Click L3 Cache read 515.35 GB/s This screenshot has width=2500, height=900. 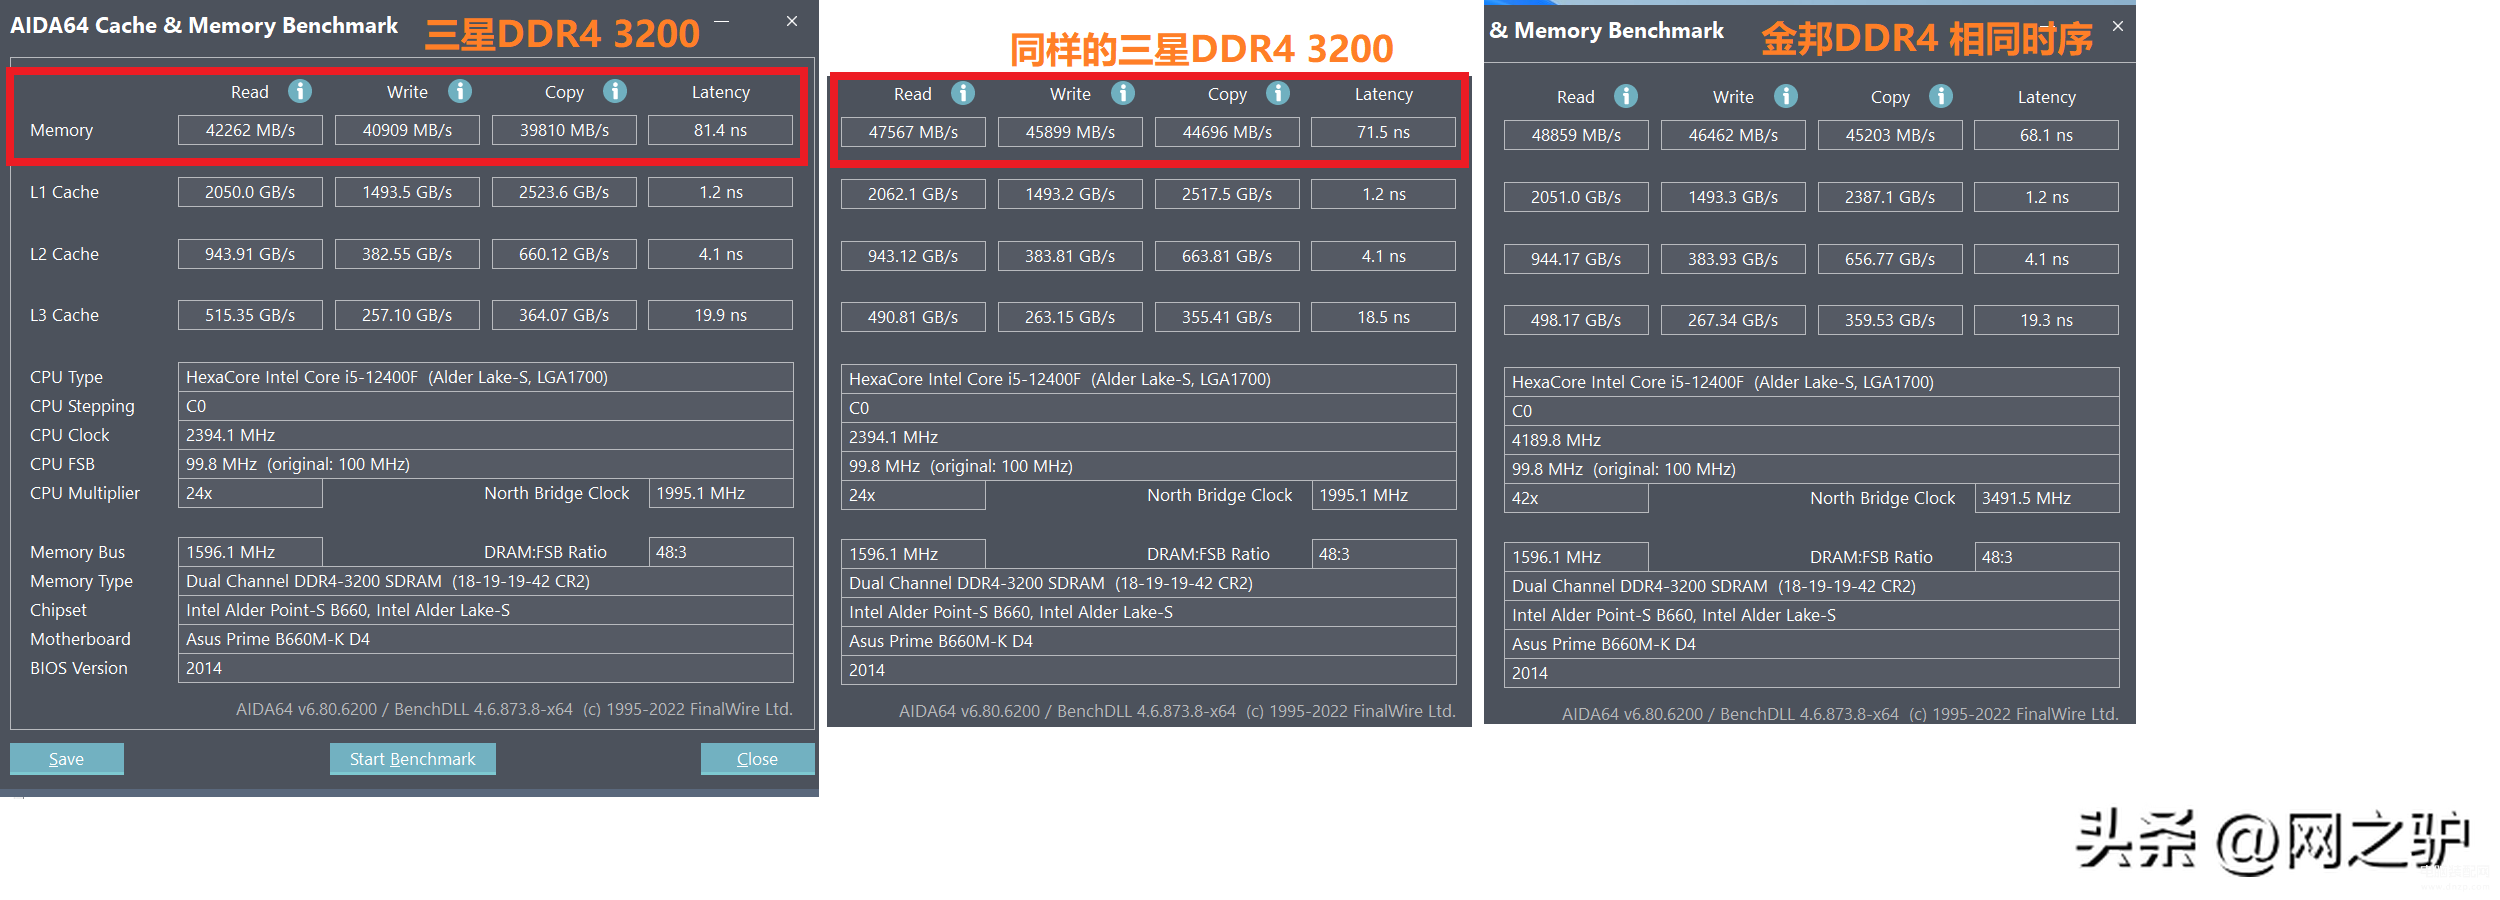250,315
